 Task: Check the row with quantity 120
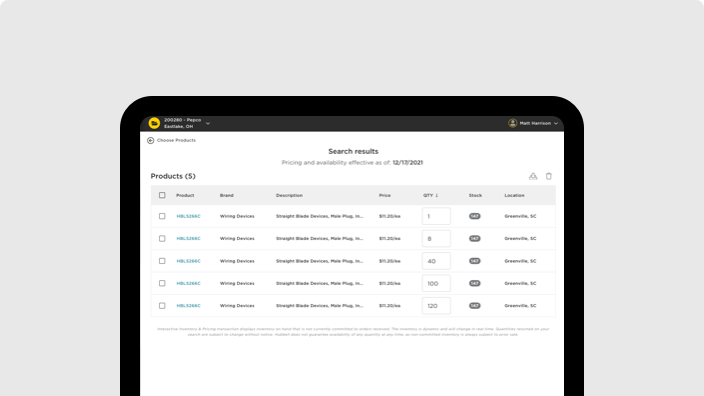coord(162,306)
